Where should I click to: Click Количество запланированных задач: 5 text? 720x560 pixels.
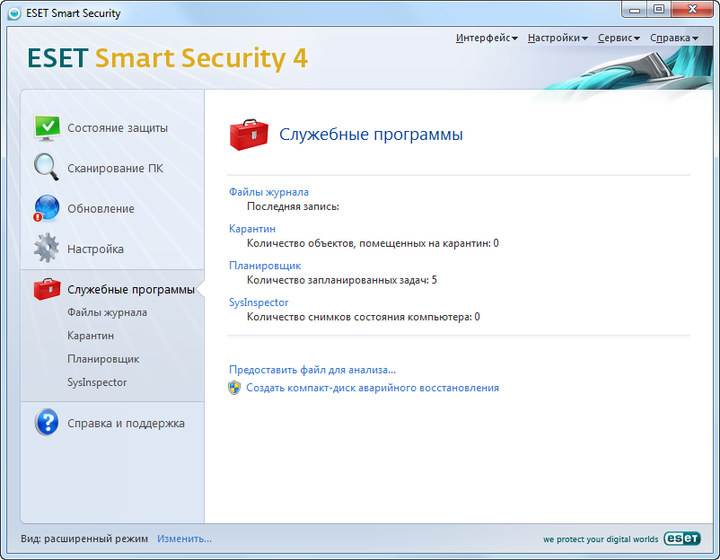(x=342, y=280)
